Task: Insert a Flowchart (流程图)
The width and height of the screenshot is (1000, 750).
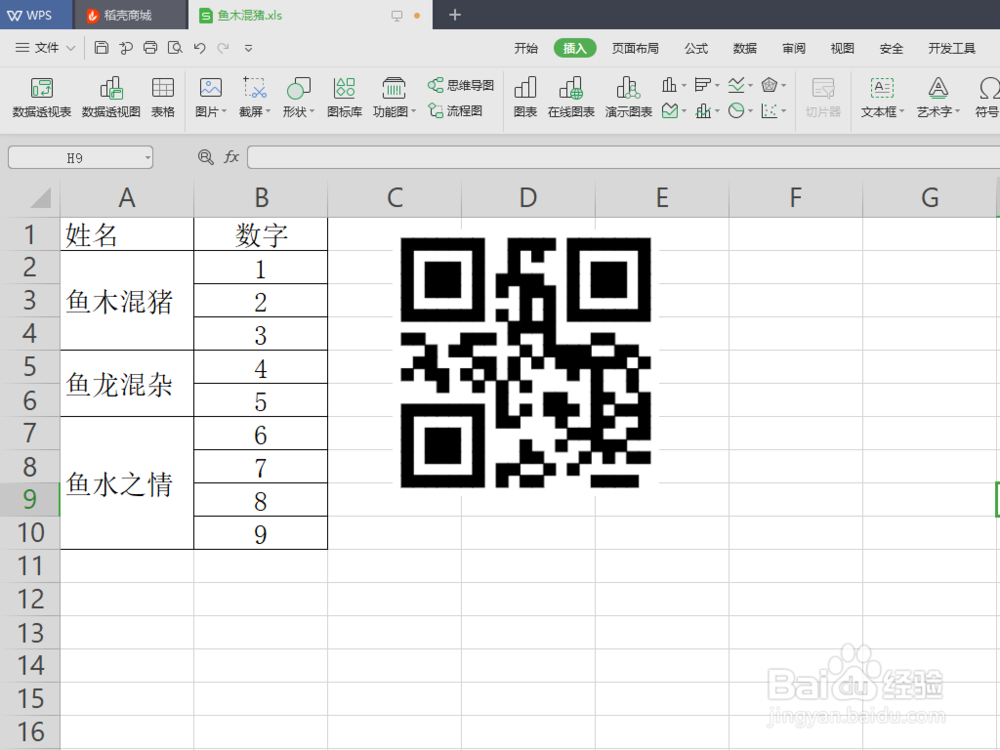Action: click(455, 111)
